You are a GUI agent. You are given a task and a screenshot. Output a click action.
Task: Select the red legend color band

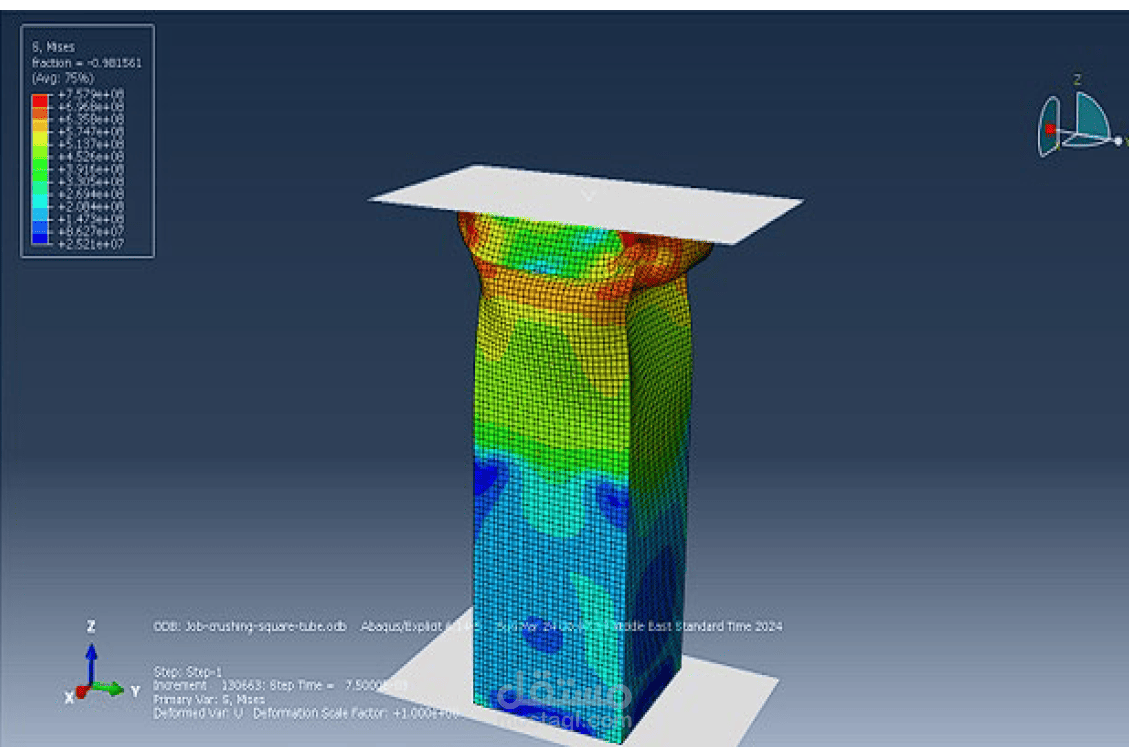[x=40, y=101]
